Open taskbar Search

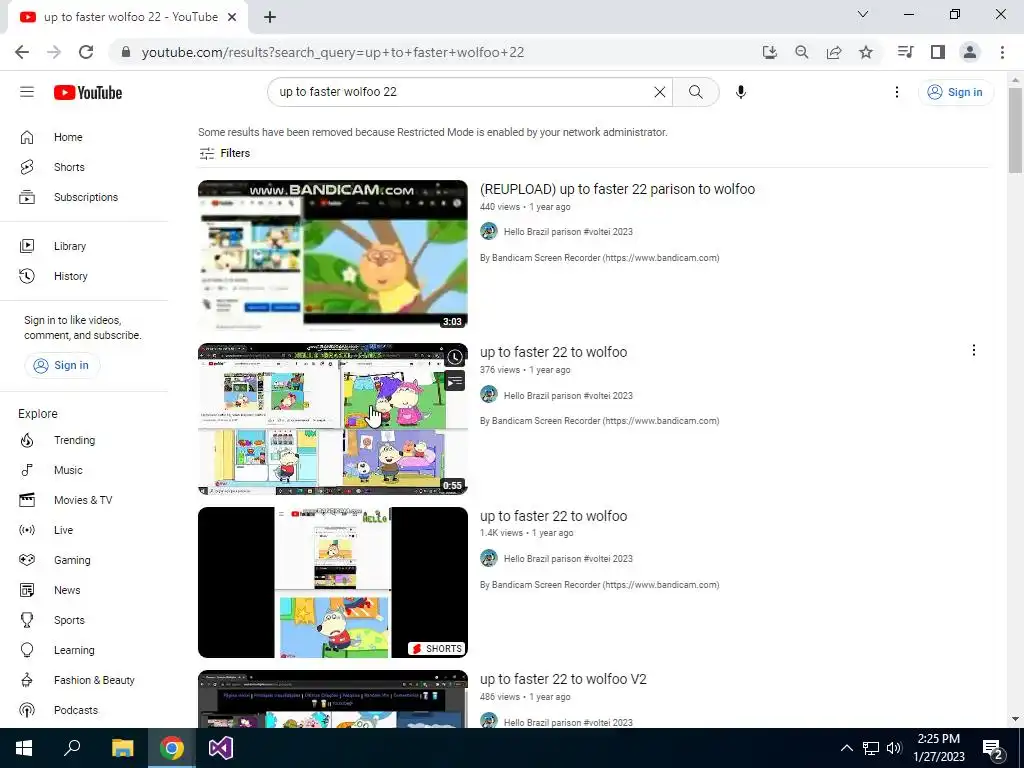[72, 748]
